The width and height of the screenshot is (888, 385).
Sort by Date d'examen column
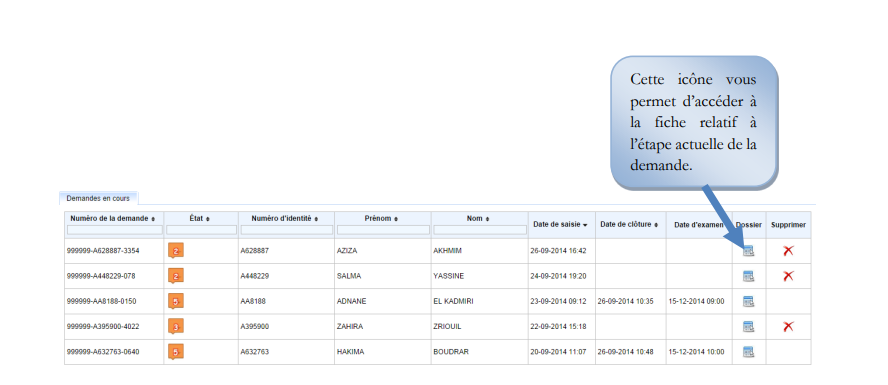(x=699, y=225)
